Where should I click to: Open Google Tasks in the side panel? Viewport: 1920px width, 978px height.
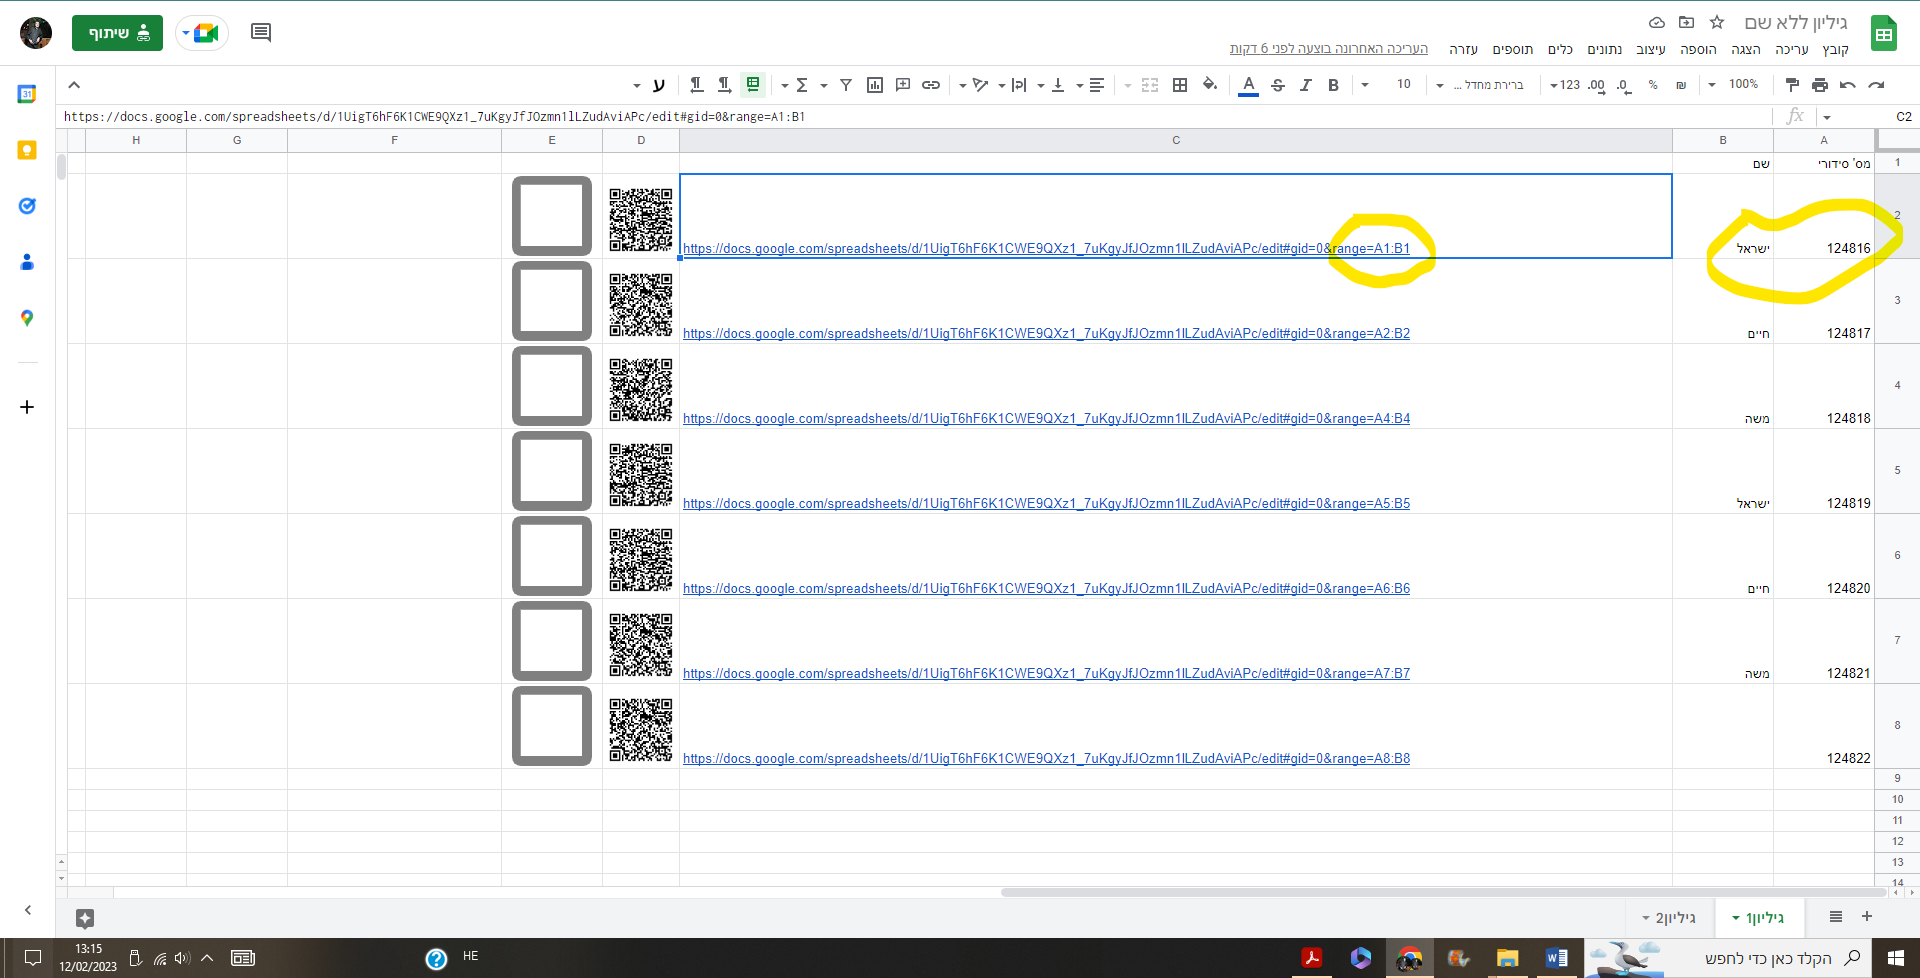coord(27,206)
